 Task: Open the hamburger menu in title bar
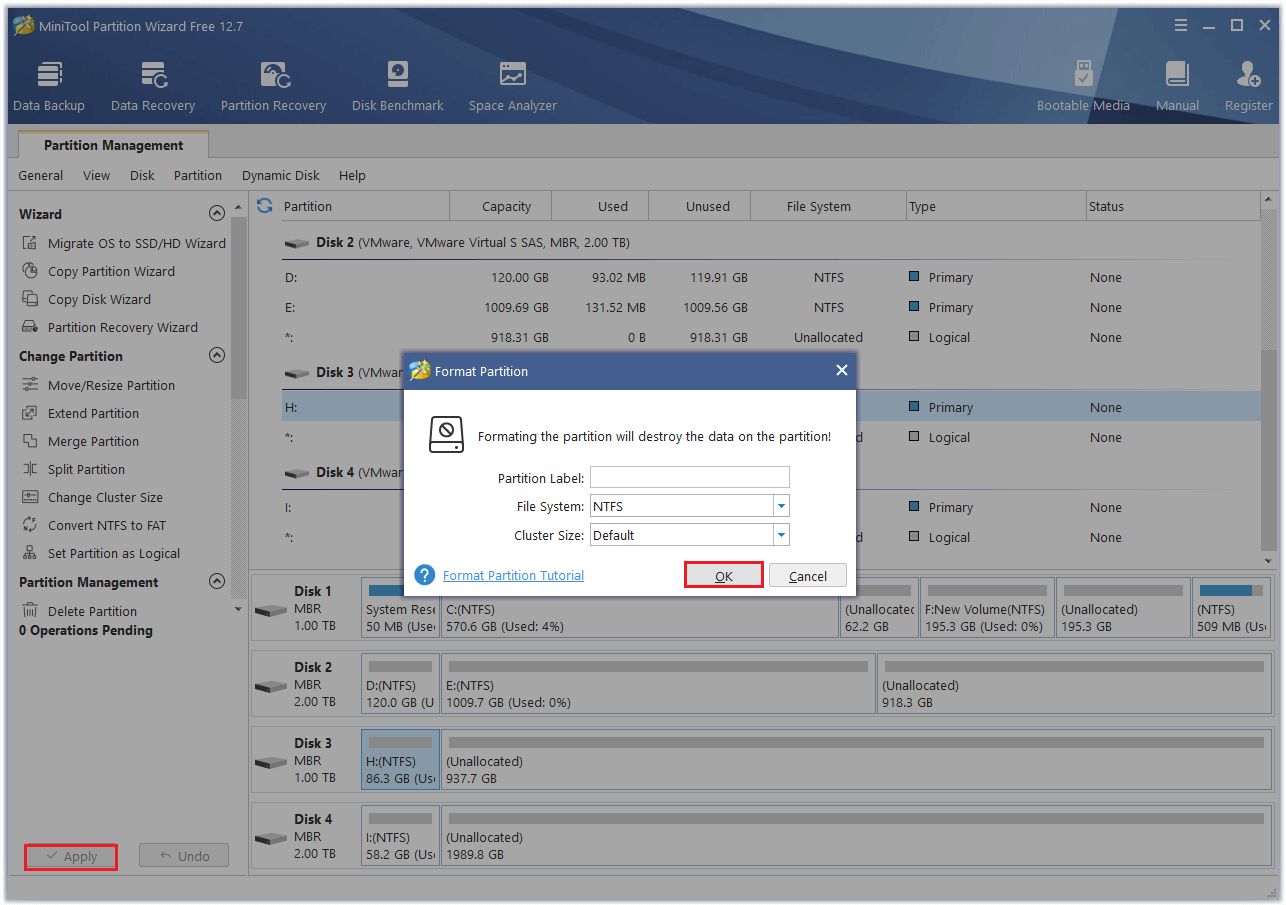1180,25
